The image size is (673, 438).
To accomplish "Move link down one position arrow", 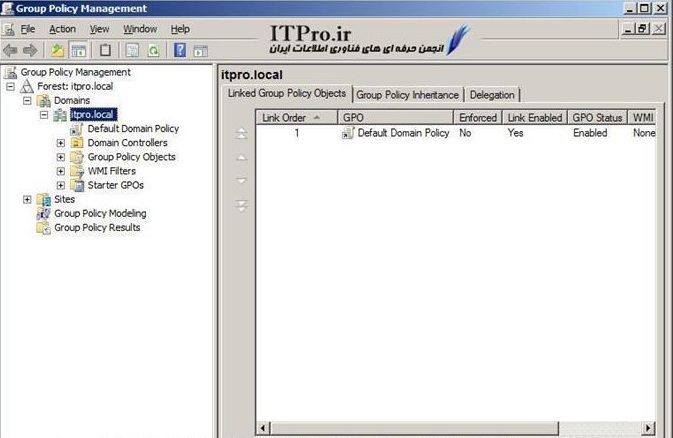I will click(240, 181).
